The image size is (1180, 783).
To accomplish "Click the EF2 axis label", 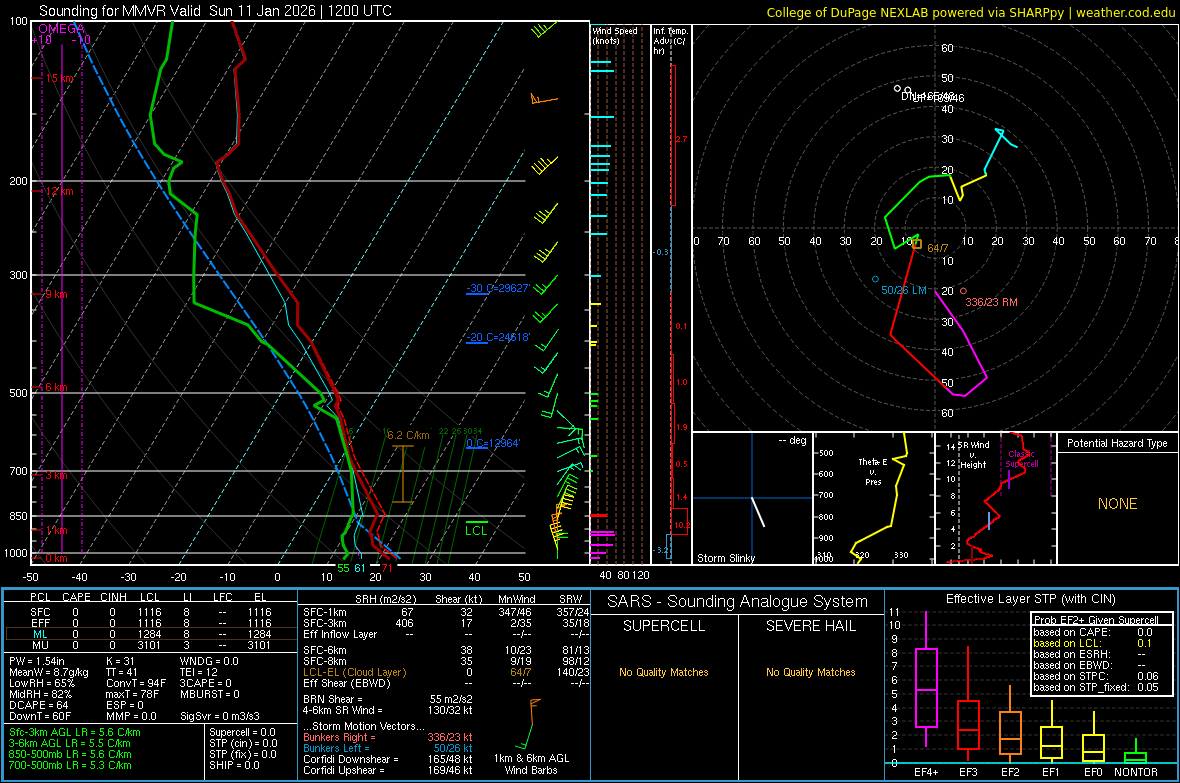I will tap(1010, 772).
